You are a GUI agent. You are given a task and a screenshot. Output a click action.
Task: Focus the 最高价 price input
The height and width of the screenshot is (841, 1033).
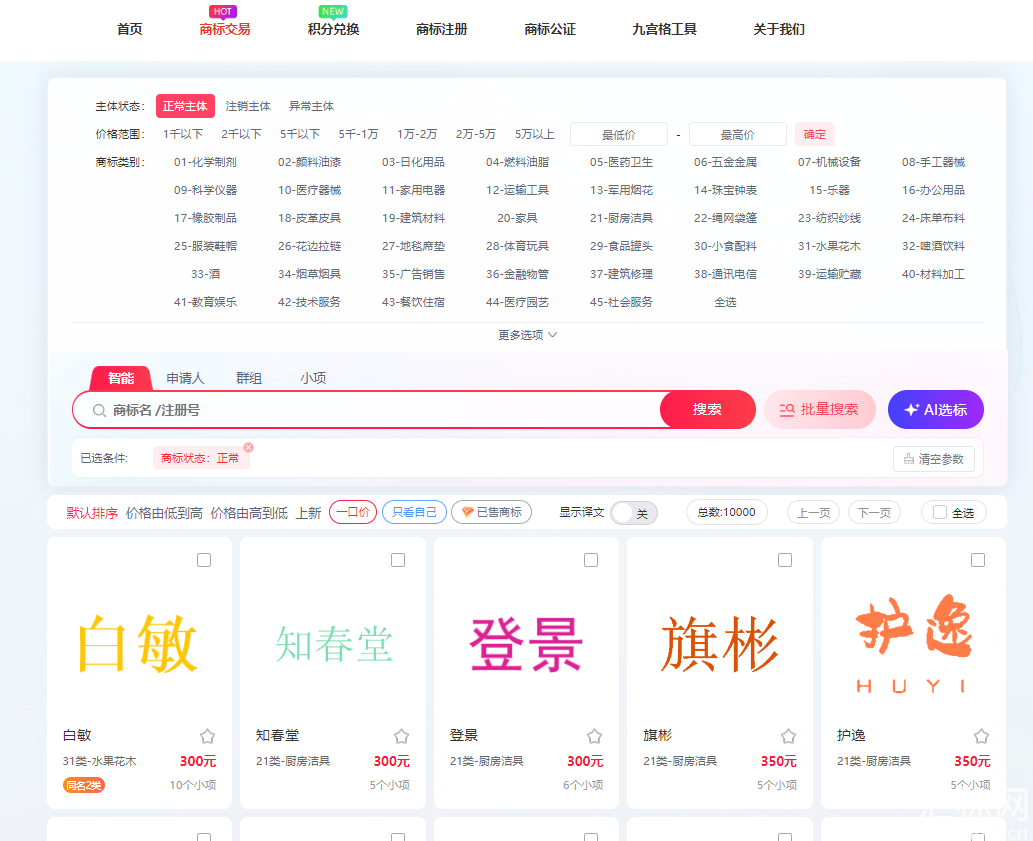[x=737, y=134]
